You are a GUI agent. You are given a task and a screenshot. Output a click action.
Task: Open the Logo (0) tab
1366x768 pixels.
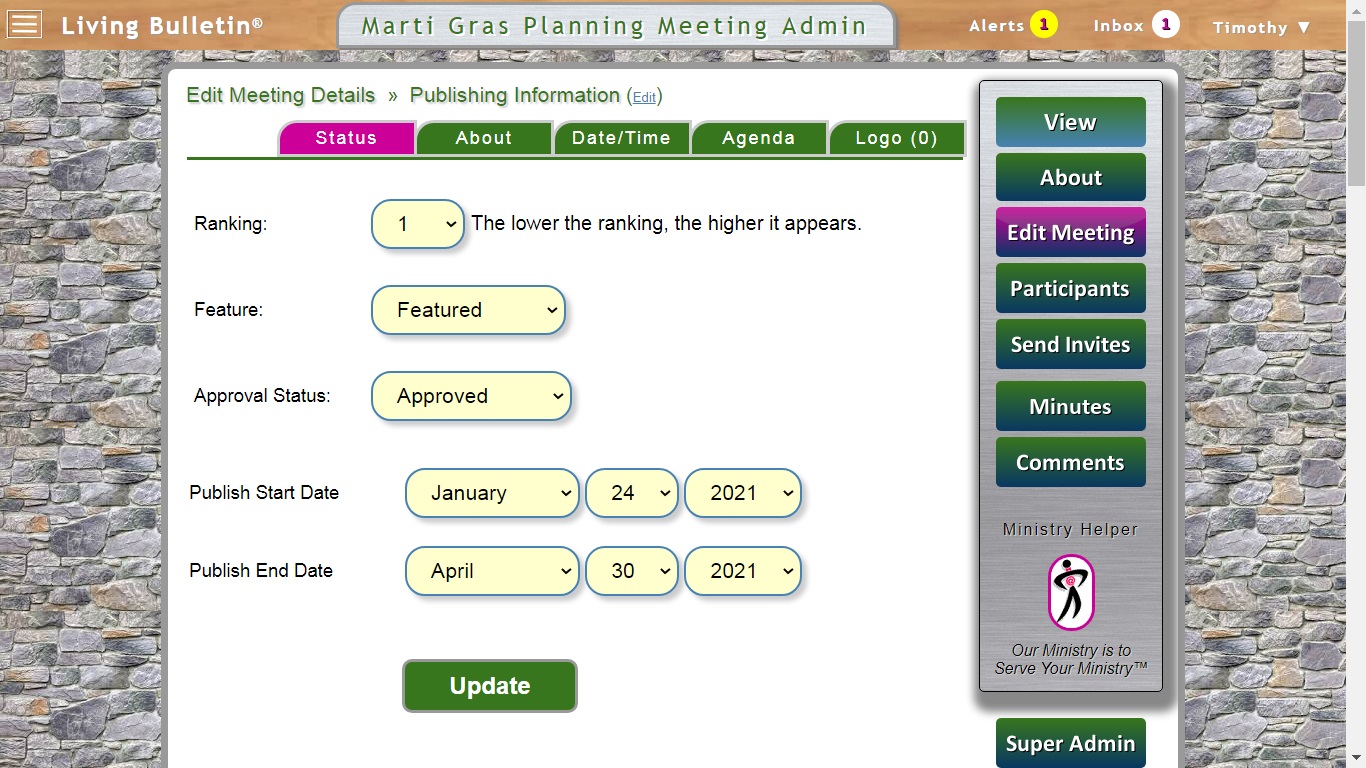(x=897, y=138)
